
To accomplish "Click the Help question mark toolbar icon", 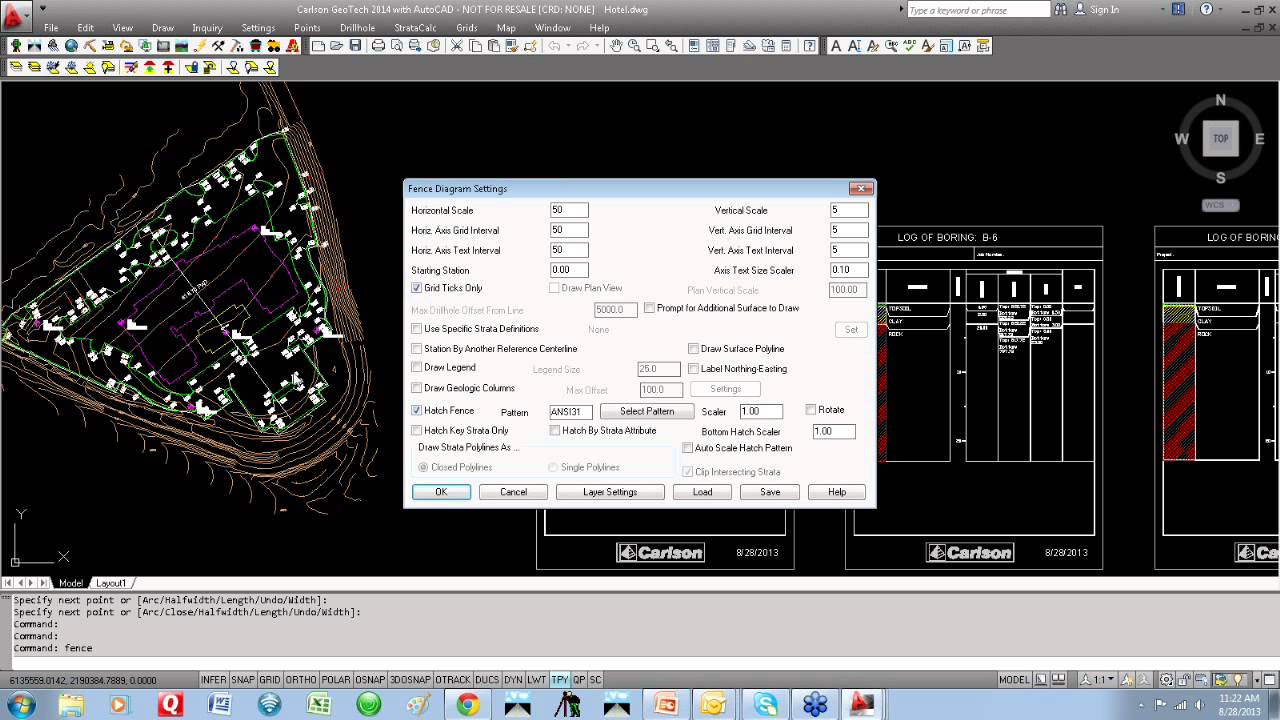I will point(809,46).
